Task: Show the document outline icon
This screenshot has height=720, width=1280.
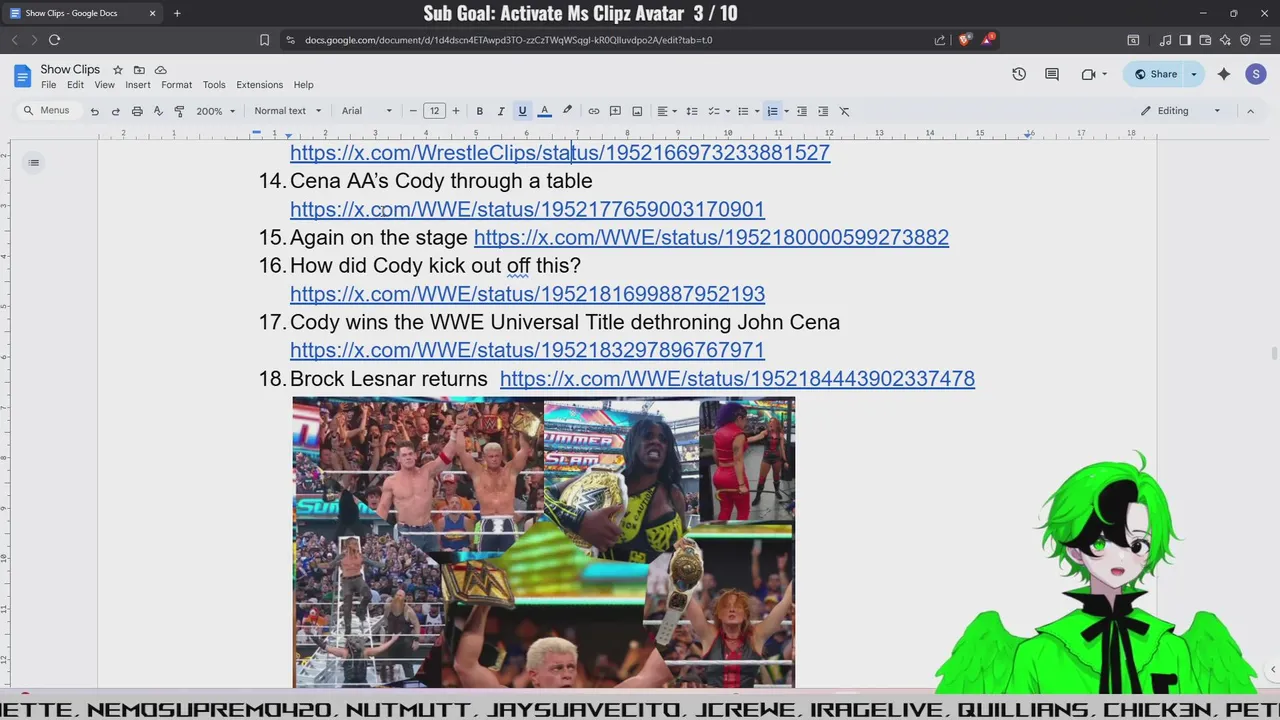Action: 34,163
